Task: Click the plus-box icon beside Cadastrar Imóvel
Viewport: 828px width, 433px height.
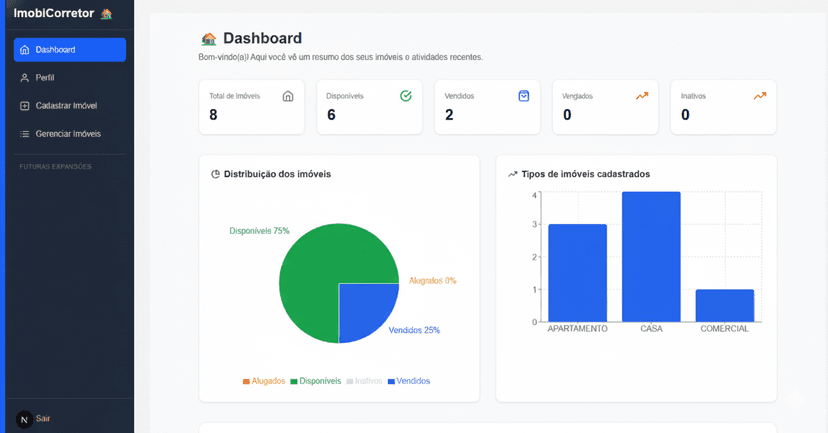Action: pyautogui.click(x=24, y=106)
